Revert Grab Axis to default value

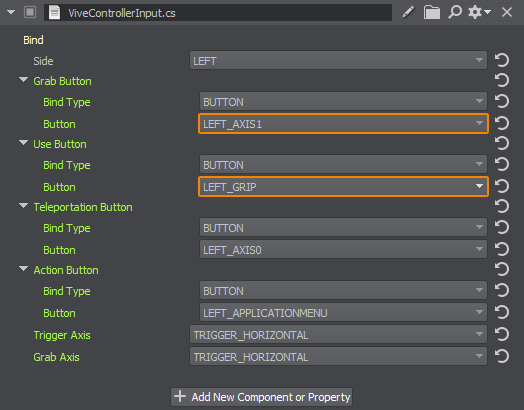tap(502, 357)
